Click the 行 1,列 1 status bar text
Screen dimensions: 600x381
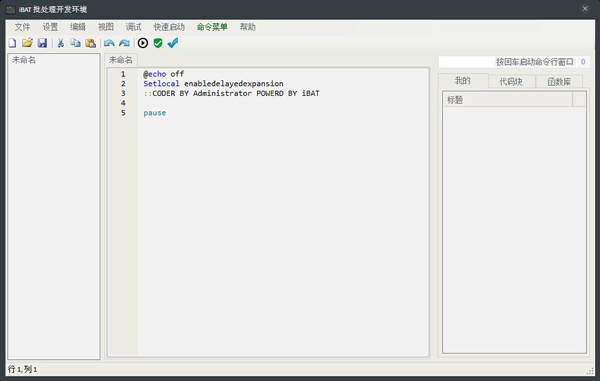(22, 369)
